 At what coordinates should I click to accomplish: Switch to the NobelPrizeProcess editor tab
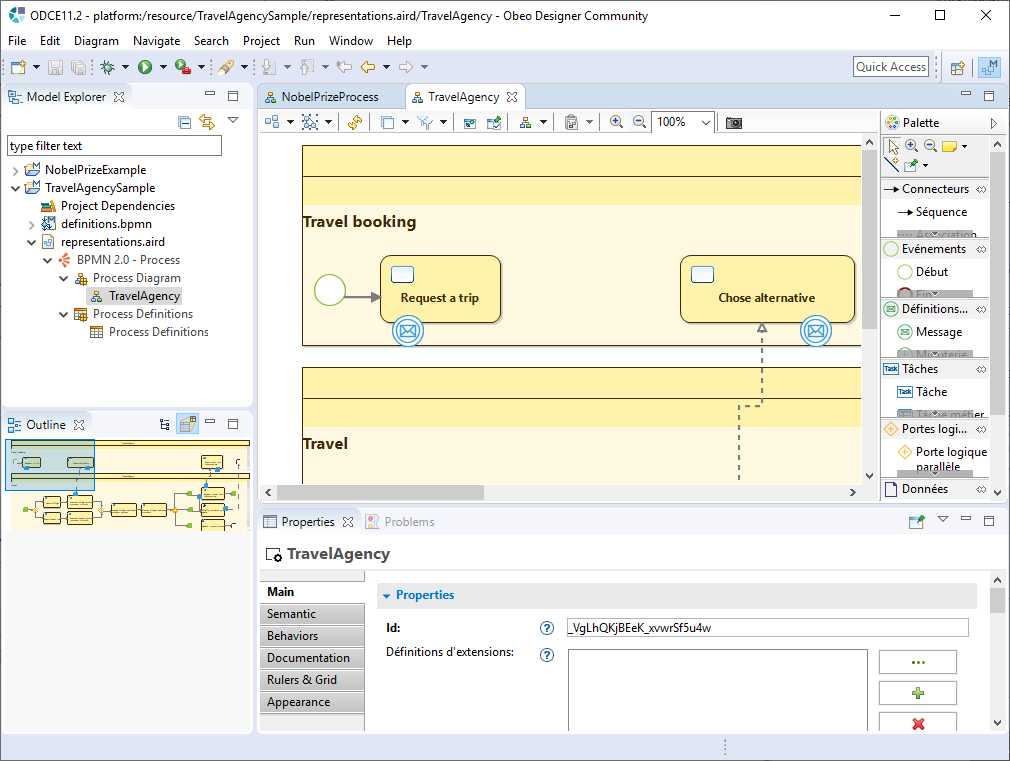330,97
